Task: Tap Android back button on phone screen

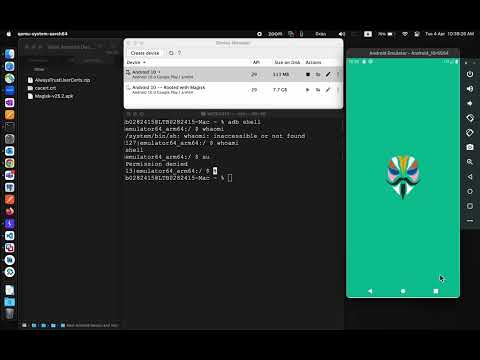Action: click(370, 291)
